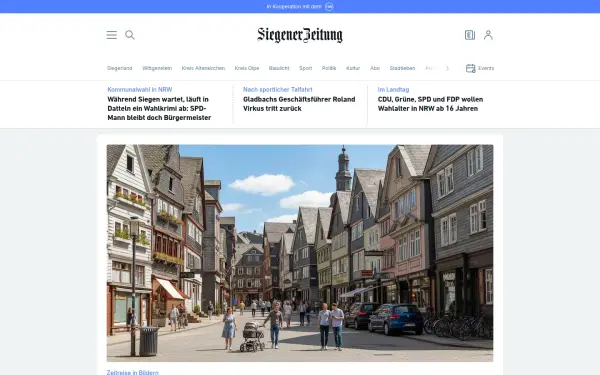Open the 'Im Landtag' topic label
600x375 pixels.
pos(393,90)
